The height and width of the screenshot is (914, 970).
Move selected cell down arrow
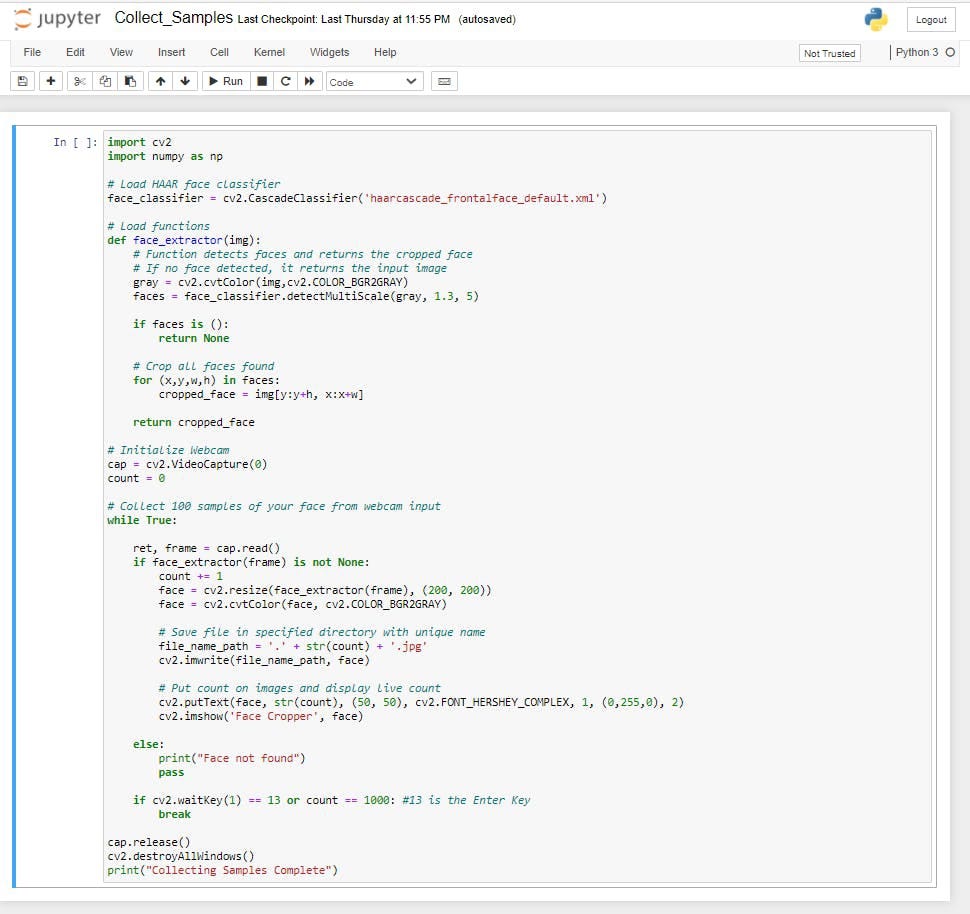tap(185, 81)
